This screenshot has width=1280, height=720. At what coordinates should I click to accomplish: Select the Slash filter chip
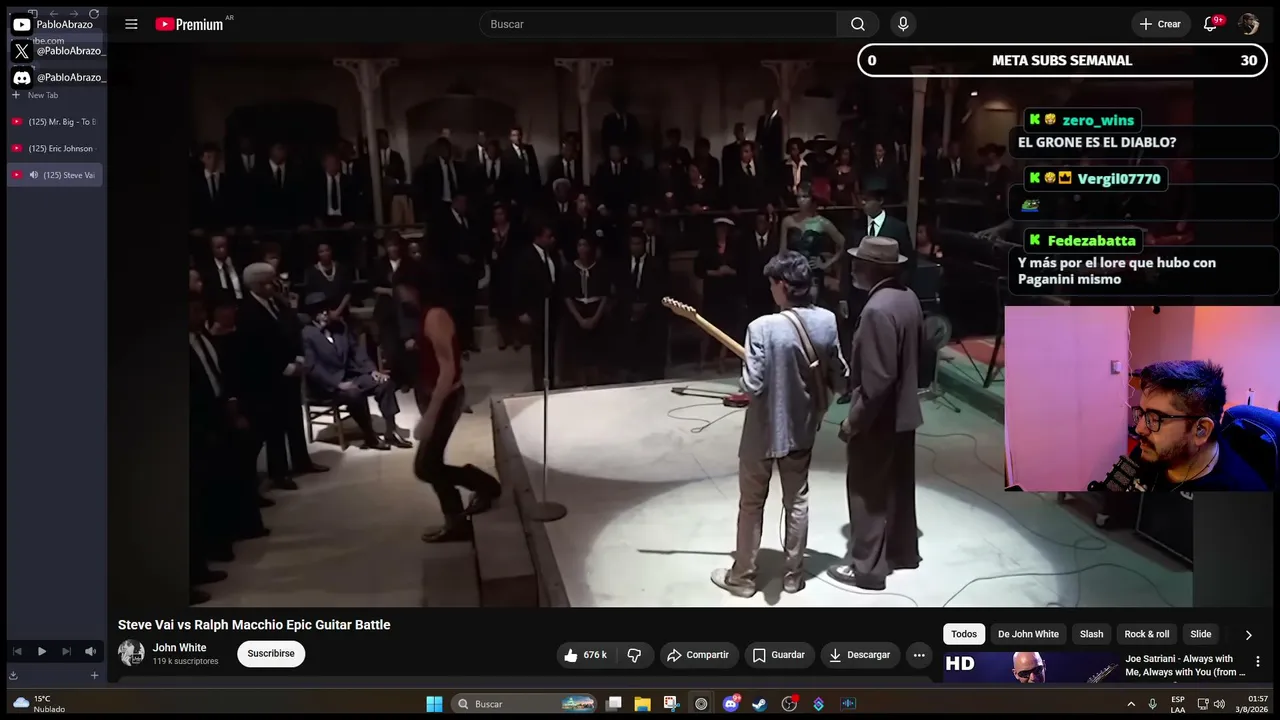[1092, 634]
